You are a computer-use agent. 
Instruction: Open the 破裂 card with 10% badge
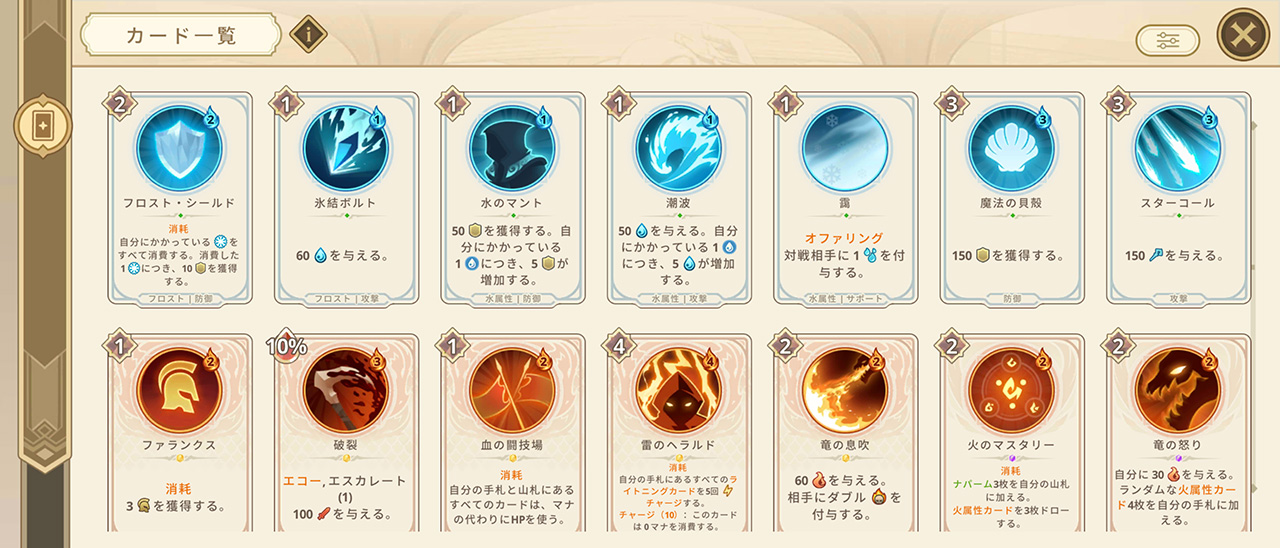click(344, 440)
